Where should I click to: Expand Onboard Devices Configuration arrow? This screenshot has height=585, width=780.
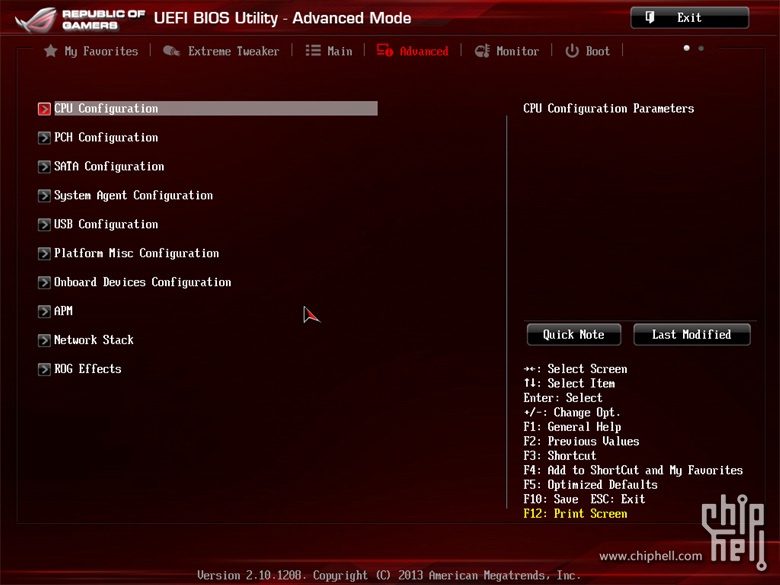pyautogui.click(x=44, y=282)
